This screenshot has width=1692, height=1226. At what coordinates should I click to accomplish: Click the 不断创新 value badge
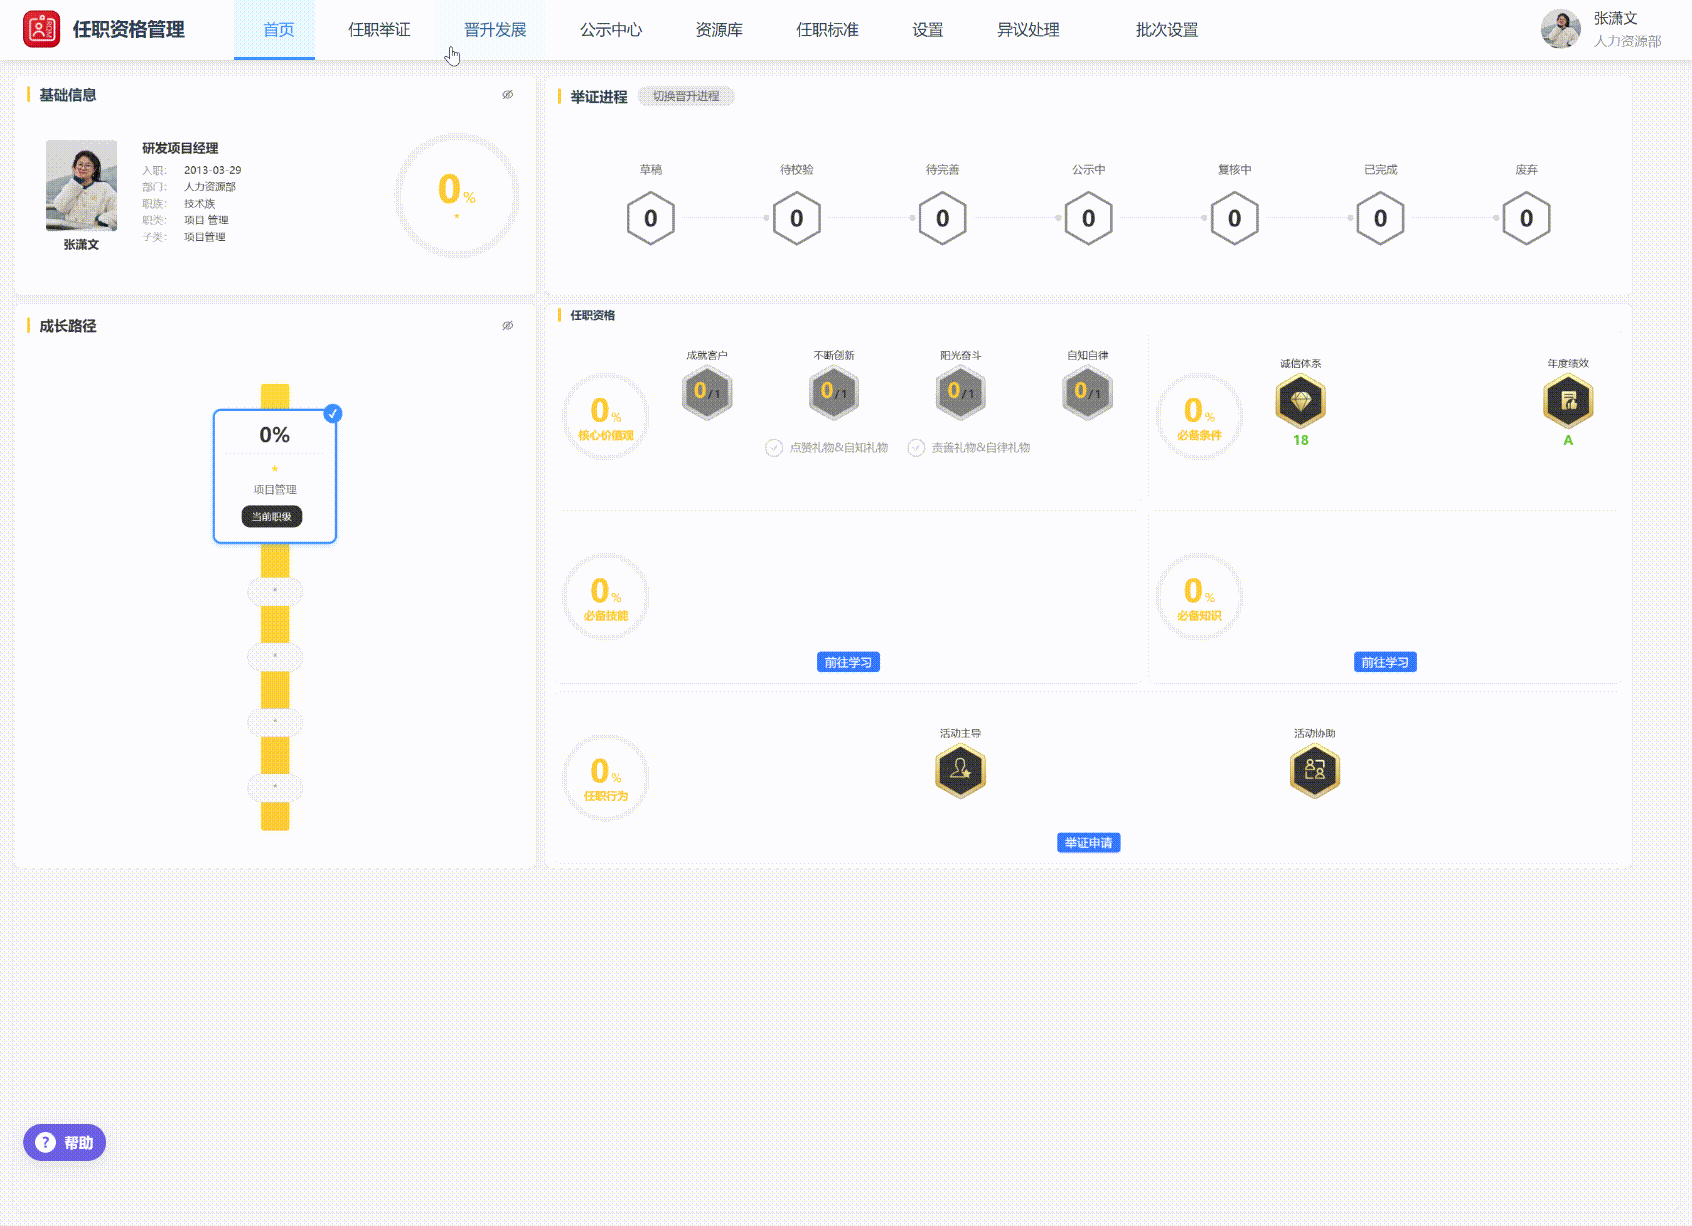tap(834, 392)
